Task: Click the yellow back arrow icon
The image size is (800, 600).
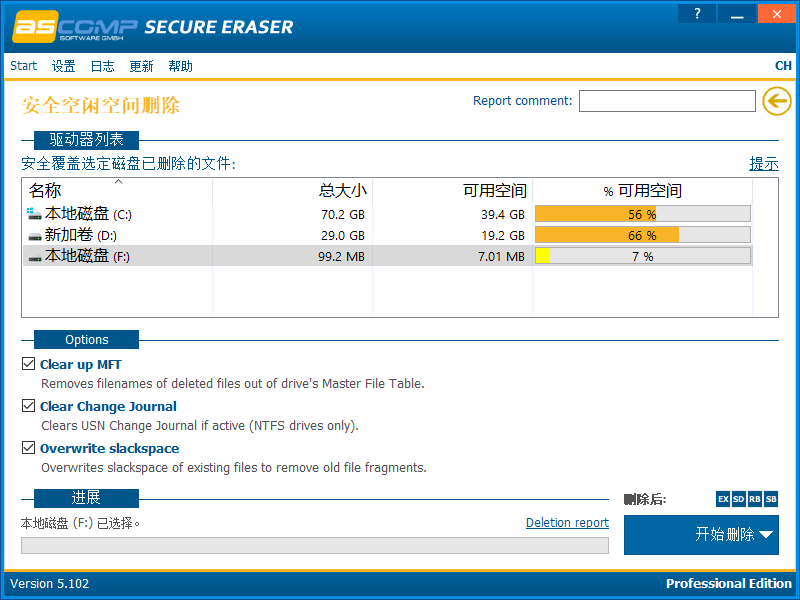Action: click(x=776, y=101)
